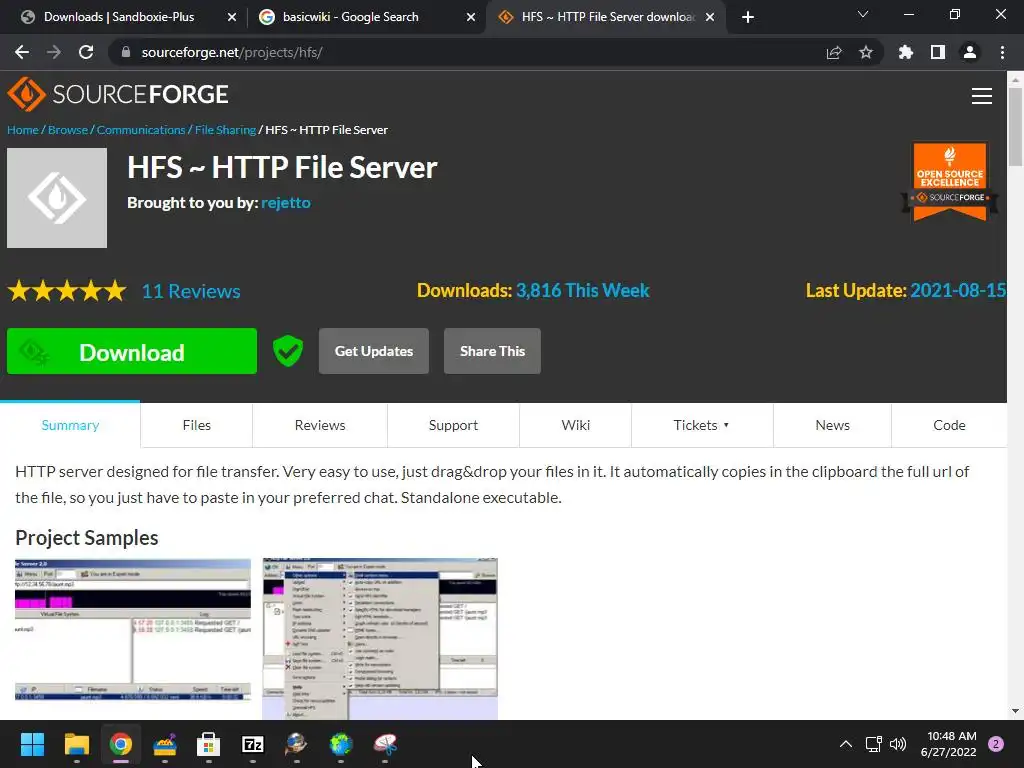This screenshot has width=1024, height=768.
Task: Switch to the basicwiki Google Search tab
Action: (351, 17)
